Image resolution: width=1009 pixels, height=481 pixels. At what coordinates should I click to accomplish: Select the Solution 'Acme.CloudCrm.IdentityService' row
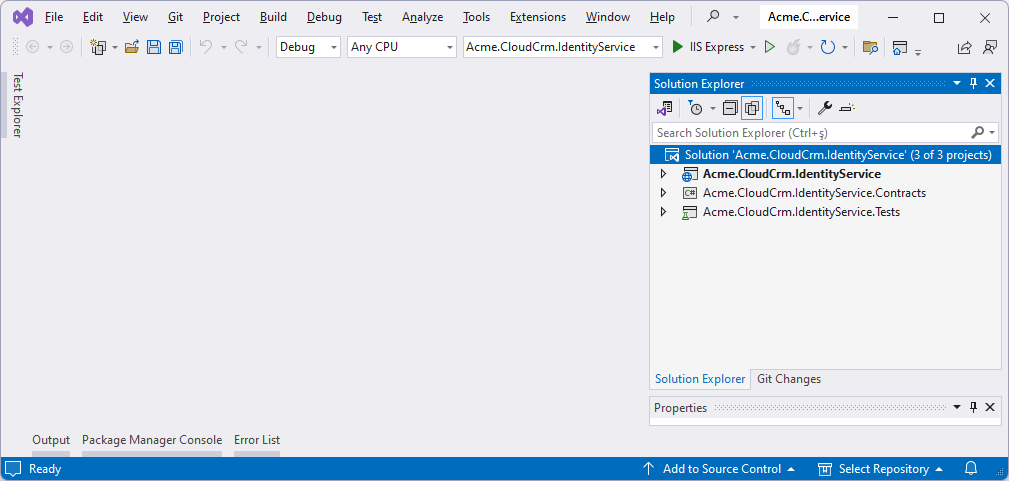[826, 155]
